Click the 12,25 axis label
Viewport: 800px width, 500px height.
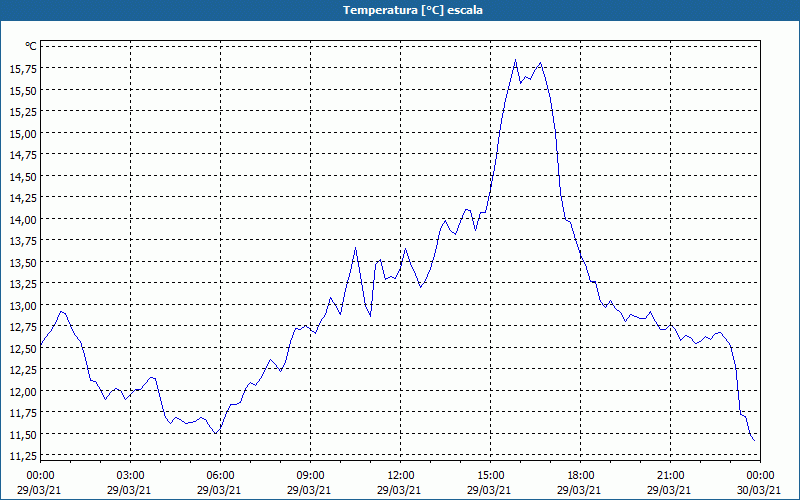[23, 369]
